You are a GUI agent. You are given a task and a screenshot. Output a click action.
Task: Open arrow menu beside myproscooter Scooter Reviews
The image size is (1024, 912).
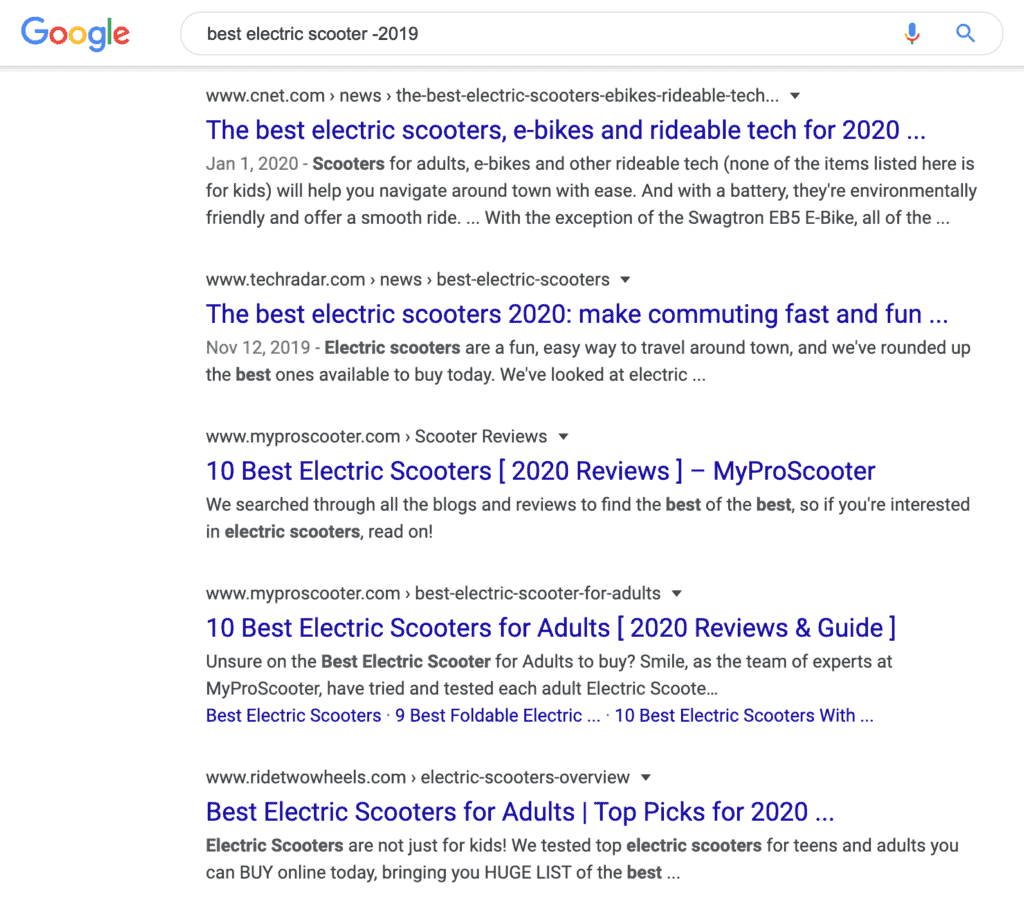point(564,436)
